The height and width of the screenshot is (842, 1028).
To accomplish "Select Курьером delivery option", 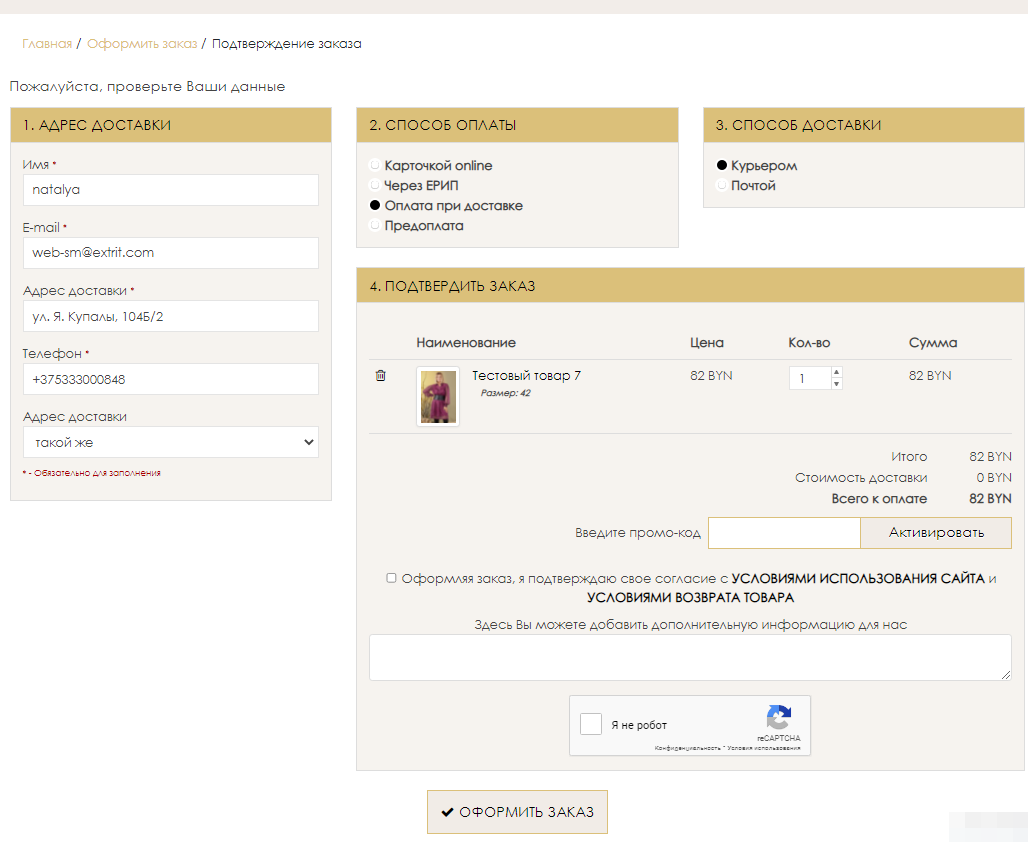I will click(x=722, y=165).
